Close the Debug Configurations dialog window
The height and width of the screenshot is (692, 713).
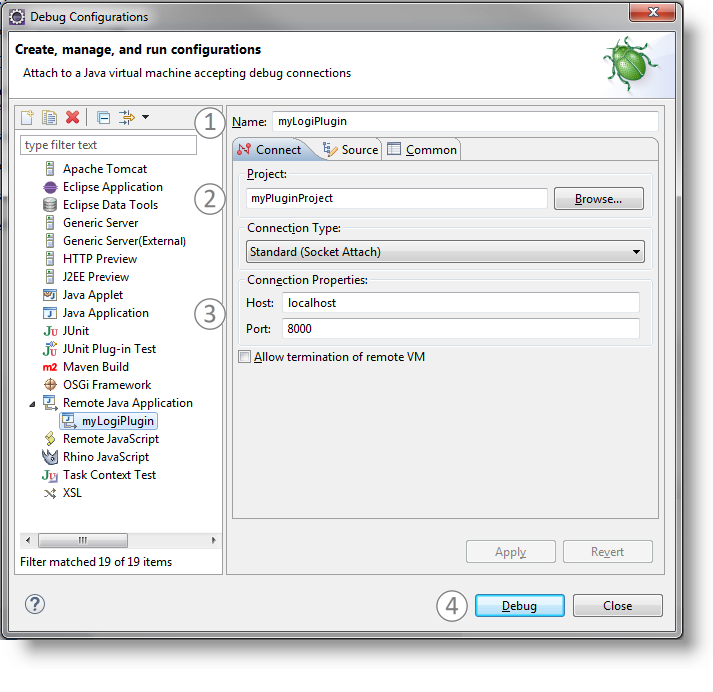tap(652, 12)
